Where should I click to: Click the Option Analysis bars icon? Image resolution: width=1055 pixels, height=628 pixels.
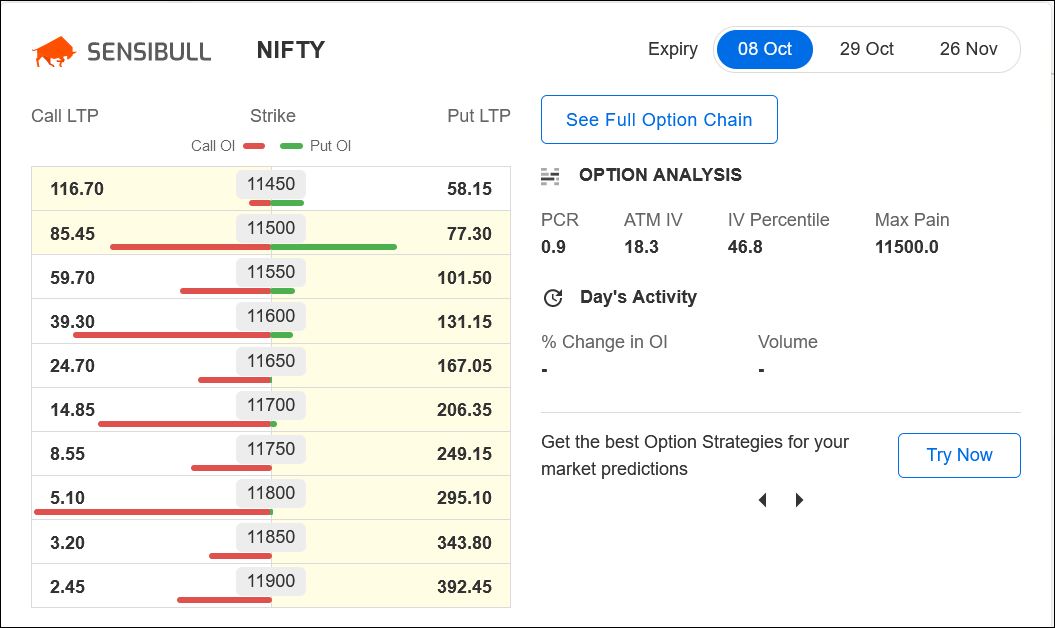[x=550, y=176]
